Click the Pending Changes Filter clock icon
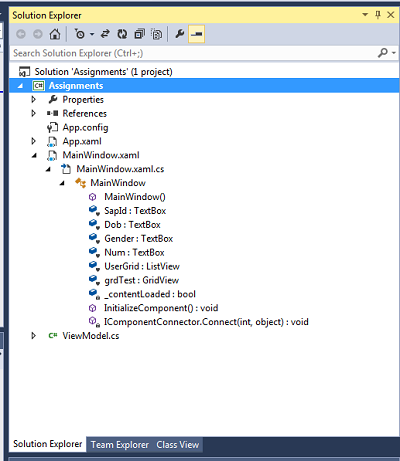 tap(80, 34)
